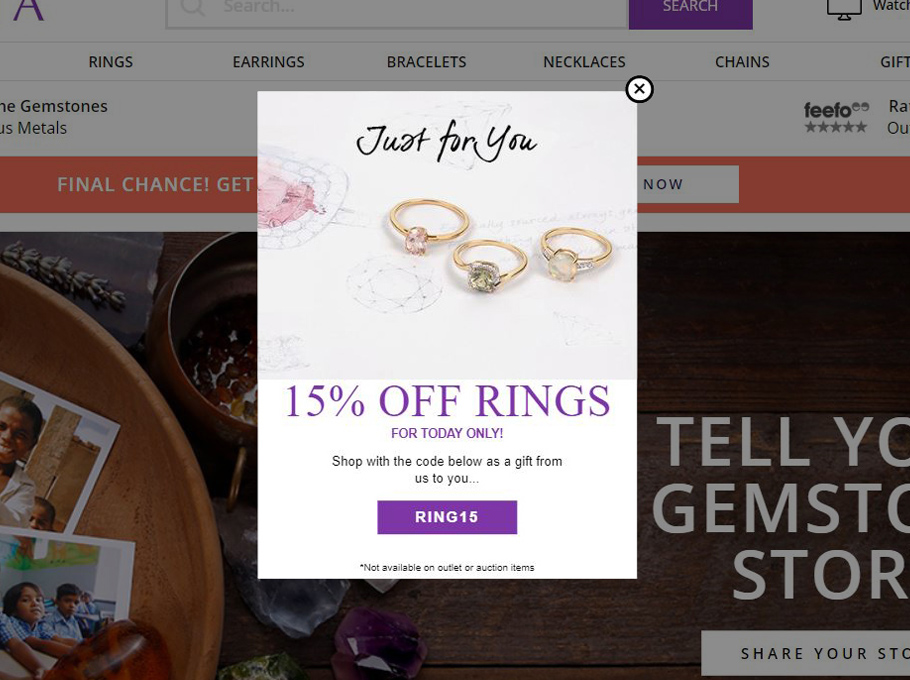Screen dimensions: 910x680
Task: Click the three rings promo image
Action: pos(447,235)
